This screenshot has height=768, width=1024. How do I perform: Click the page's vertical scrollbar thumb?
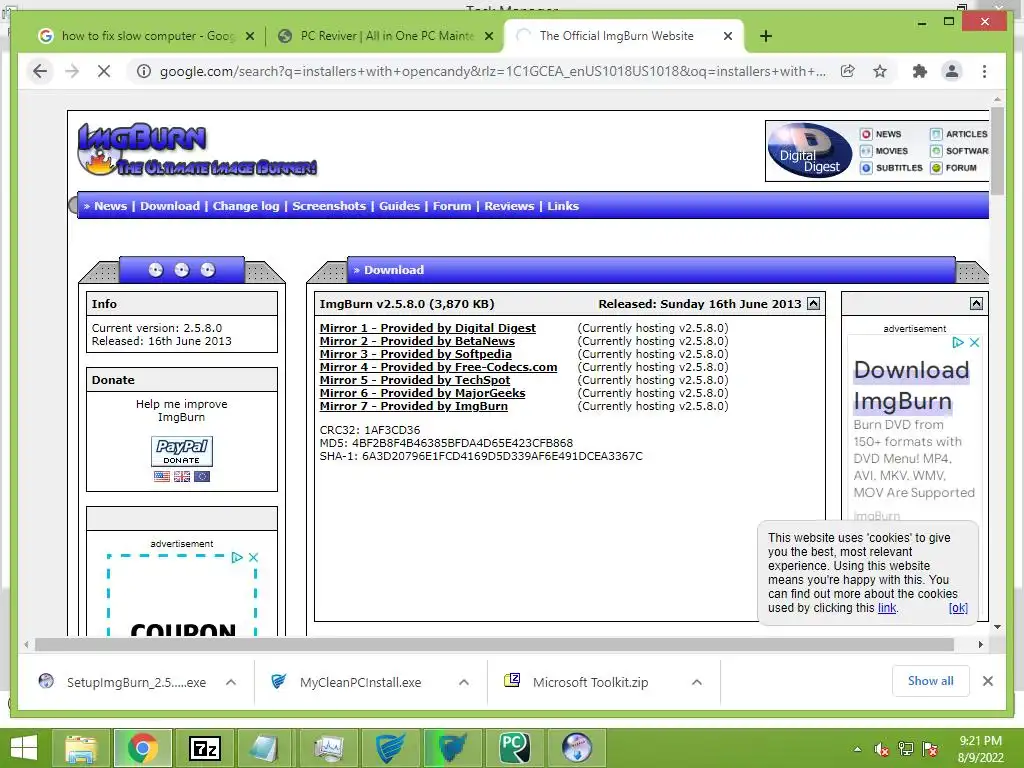997,151
